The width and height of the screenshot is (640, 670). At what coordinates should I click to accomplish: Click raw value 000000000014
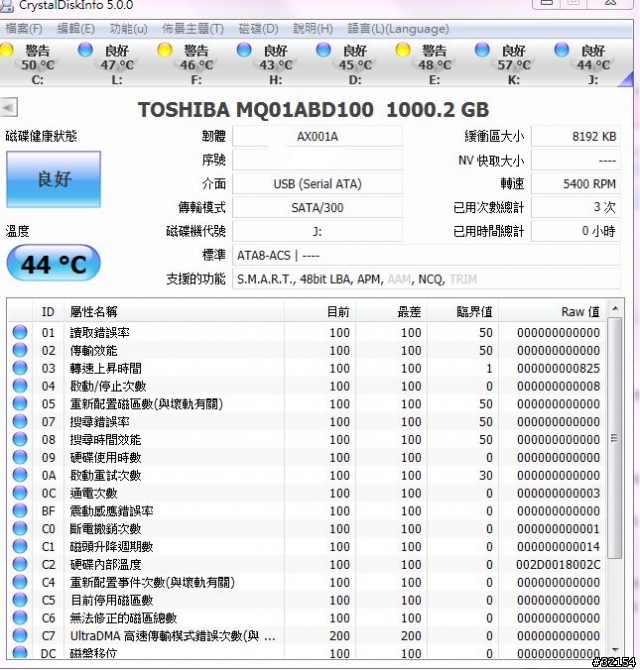[x=558, y=547]
